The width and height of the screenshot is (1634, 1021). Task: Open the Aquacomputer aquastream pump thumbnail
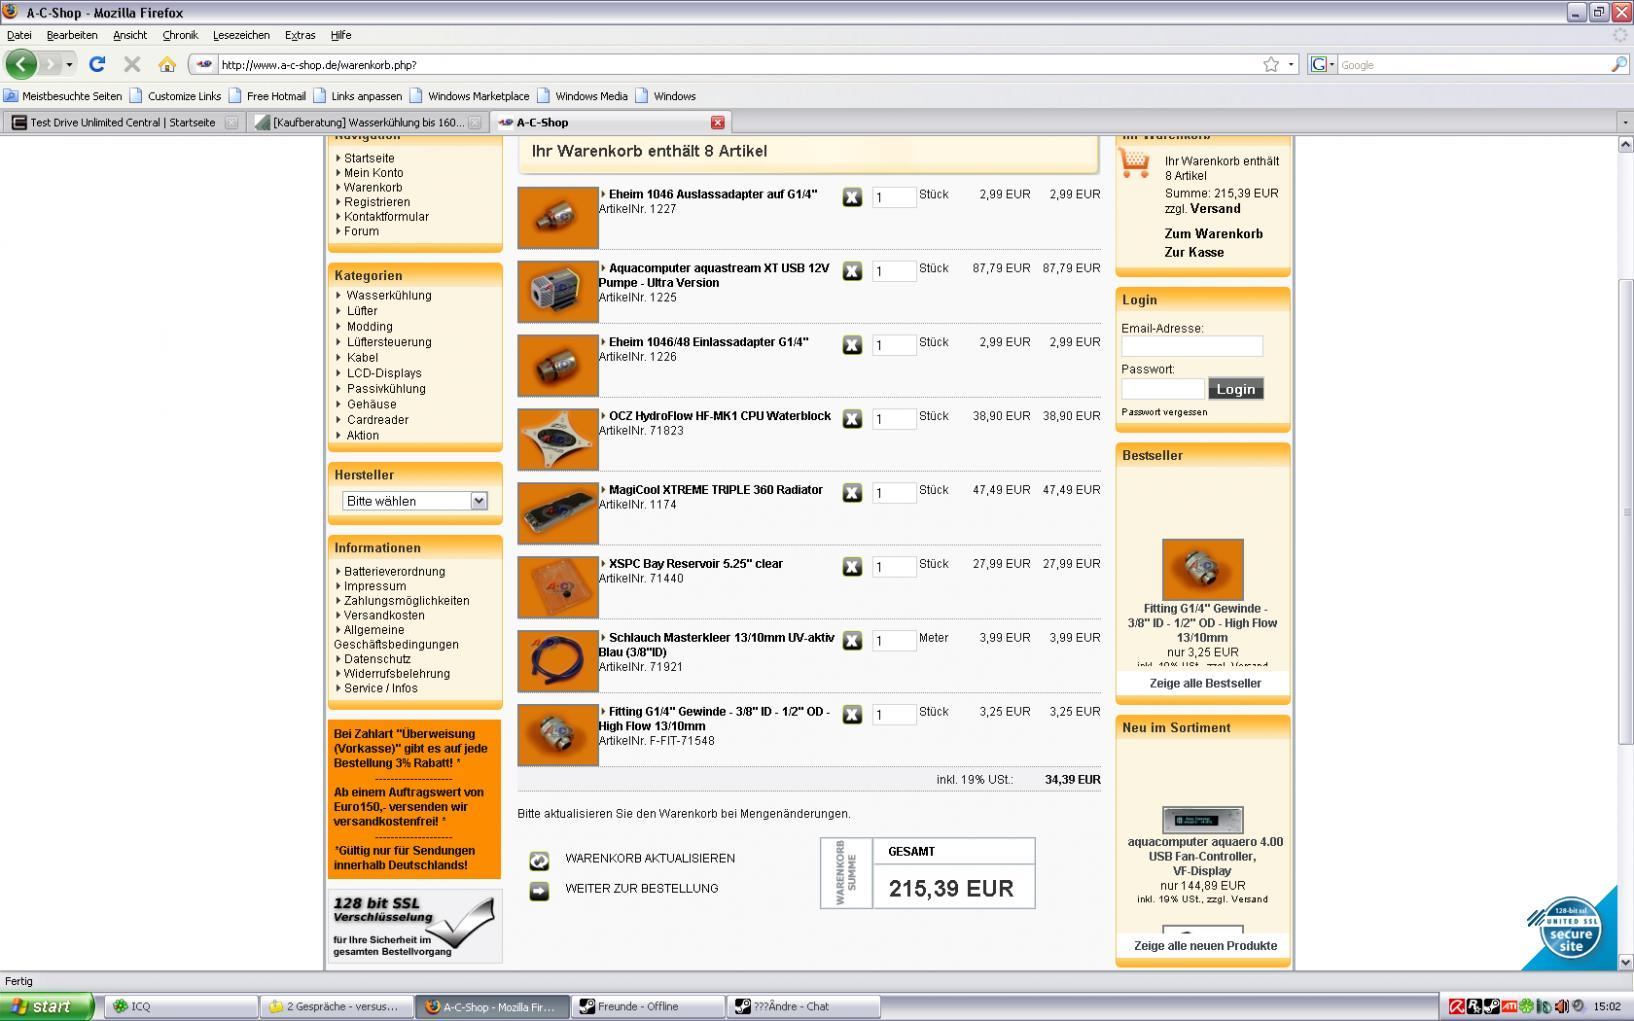point(558,291)
